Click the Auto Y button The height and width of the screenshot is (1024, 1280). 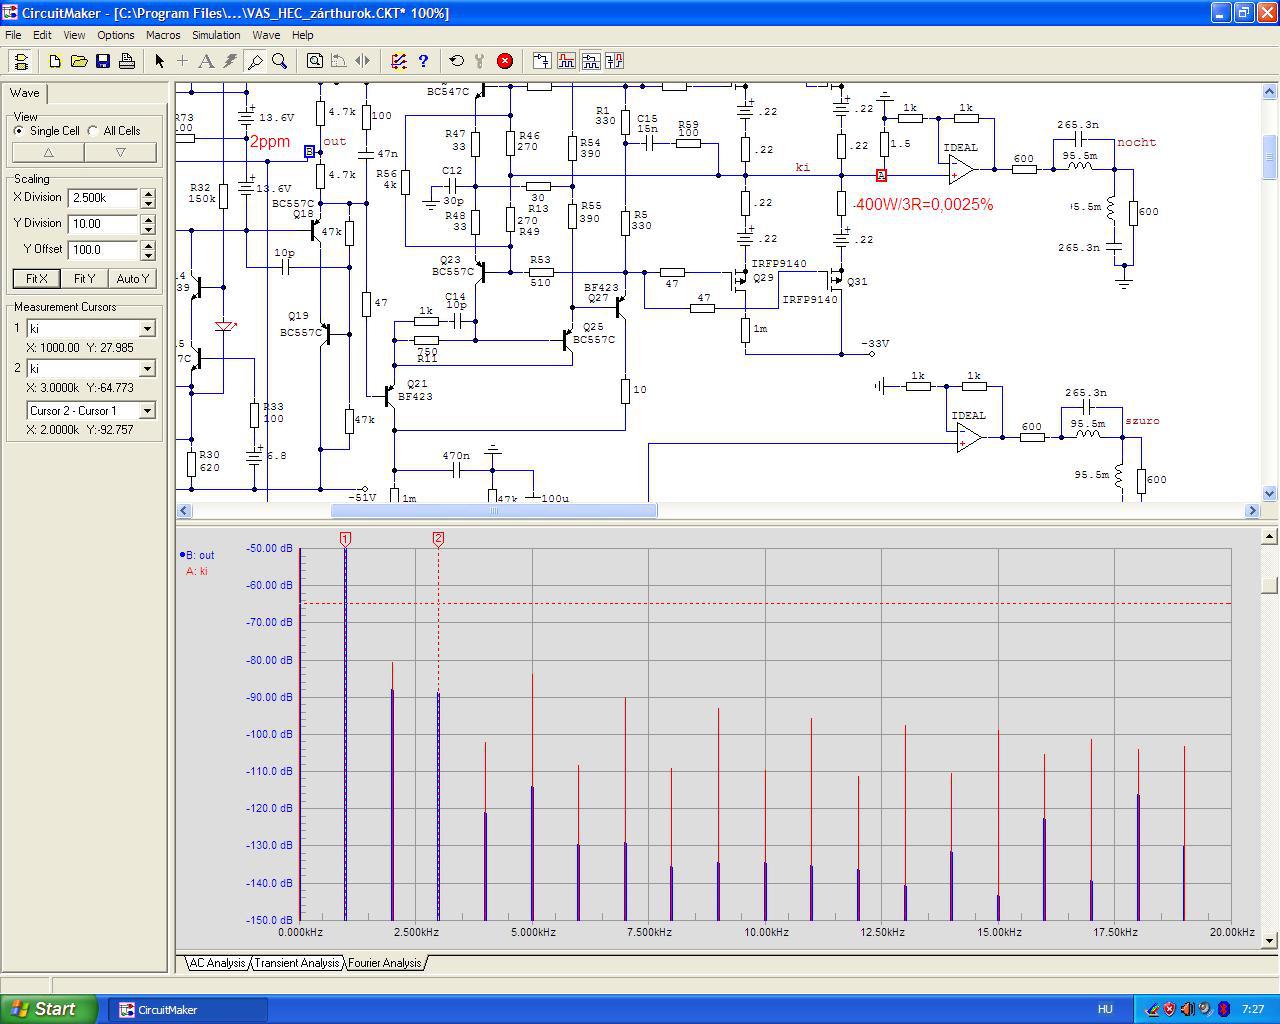pos(132,279)
